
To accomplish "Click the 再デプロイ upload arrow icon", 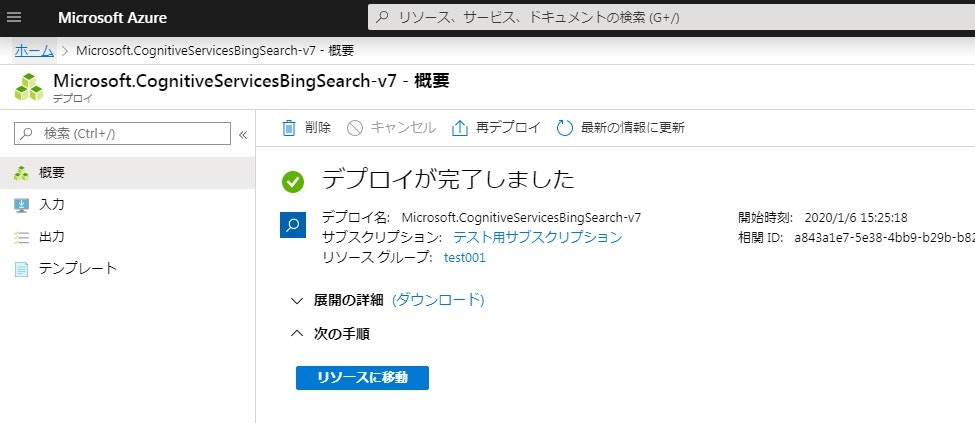I will click(459, 128).
